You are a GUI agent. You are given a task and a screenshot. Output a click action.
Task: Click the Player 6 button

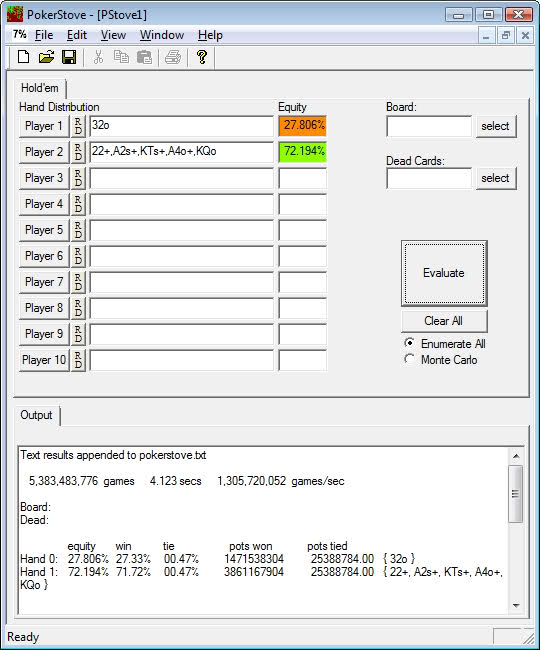tap(44, 256)
